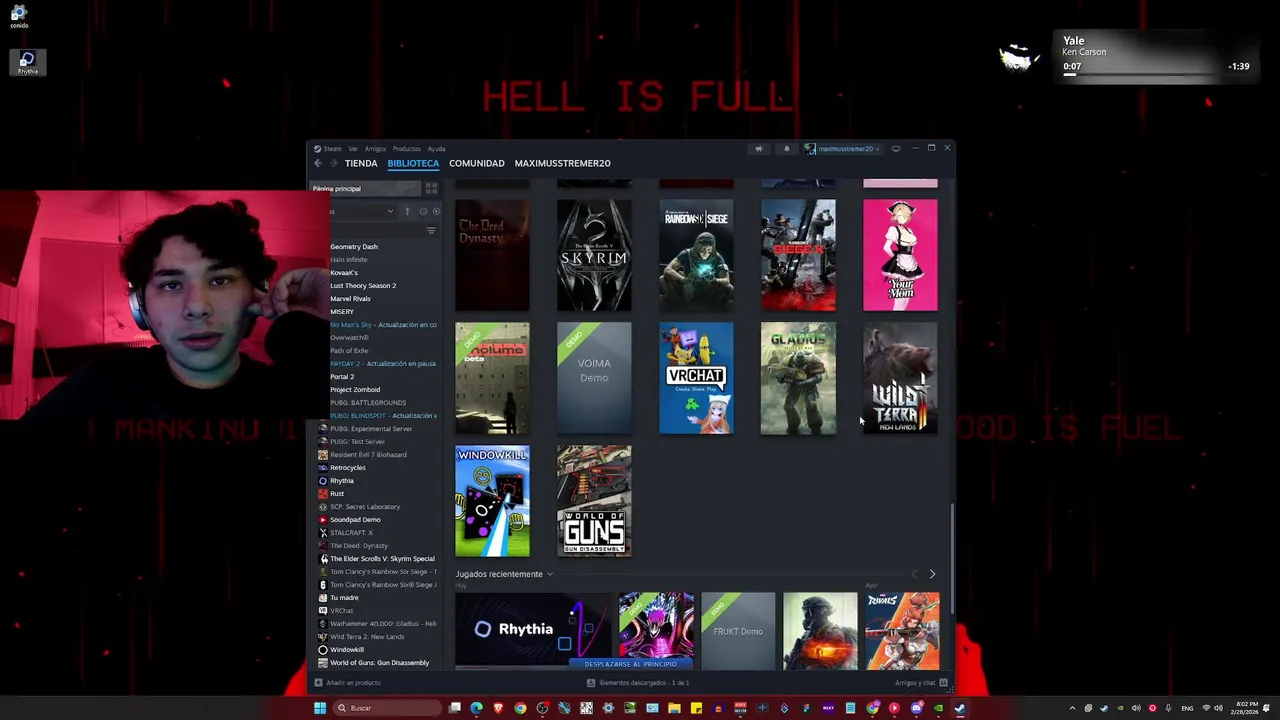Open Rhythia recently played banner

point(533,630)
